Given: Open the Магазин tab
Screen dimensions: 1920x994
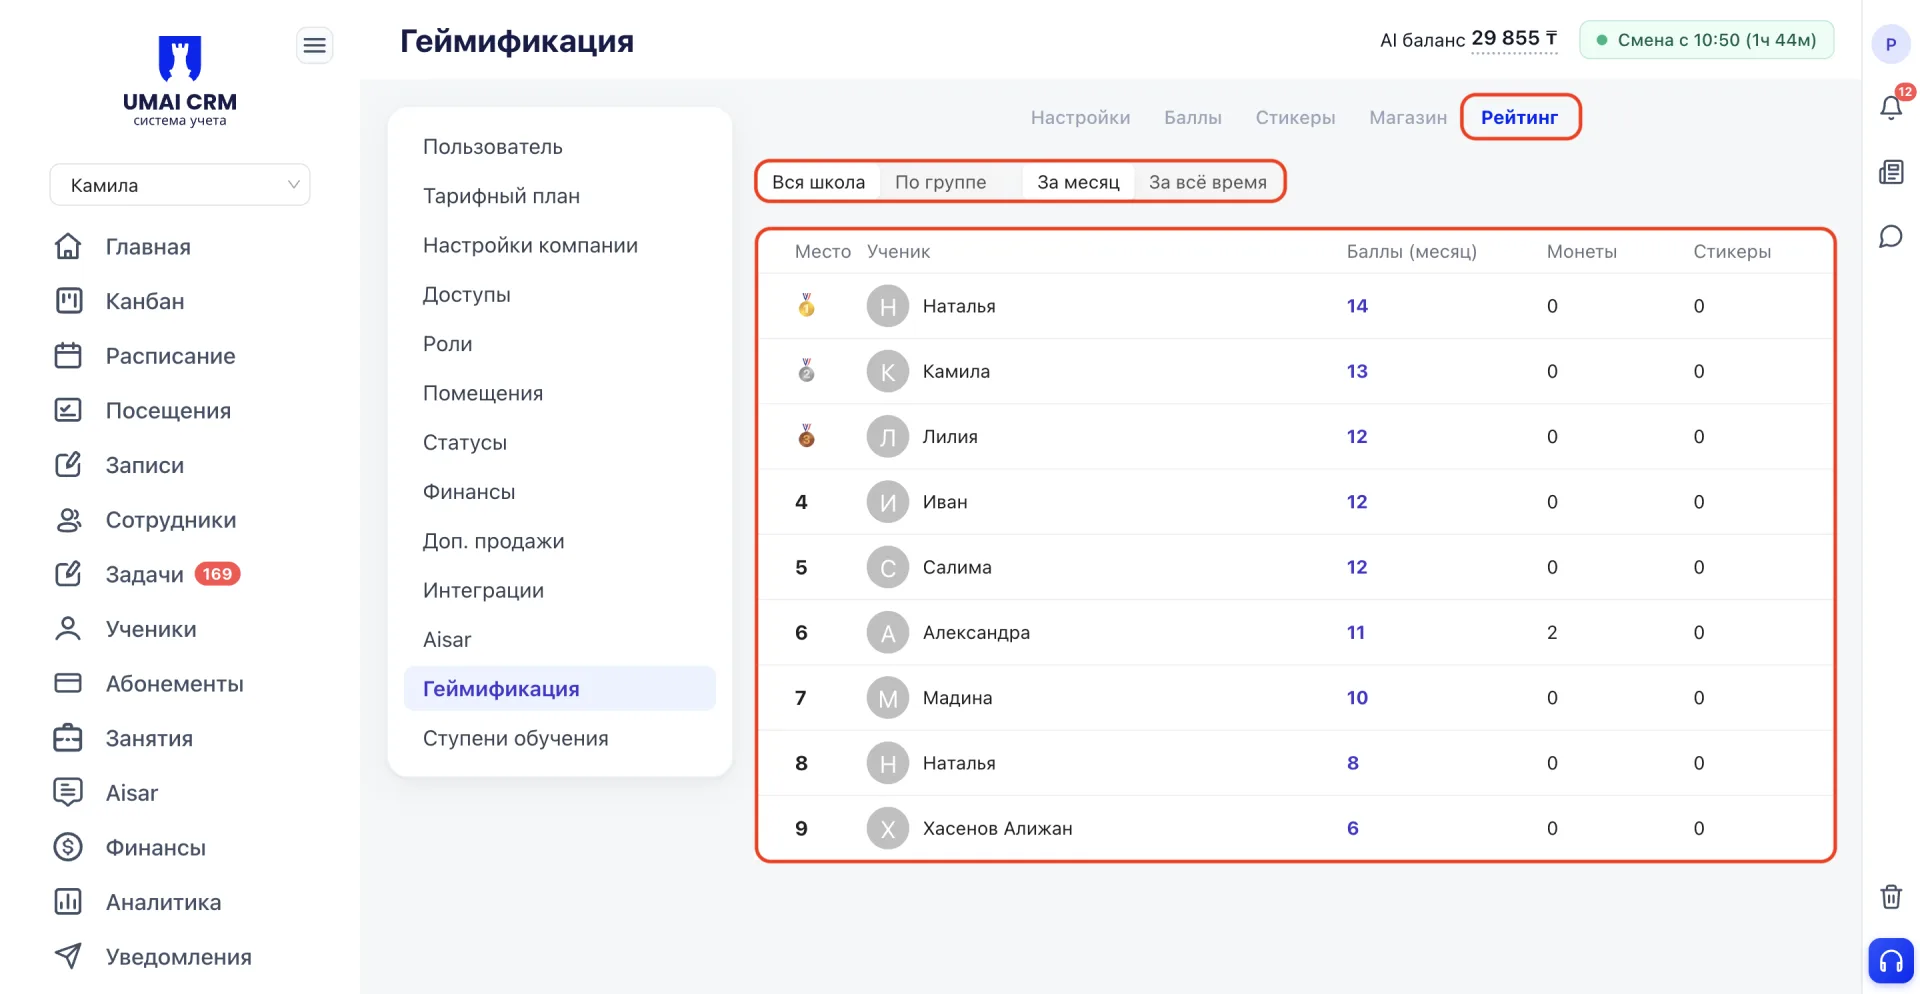Looking at the screenshot, I should (1408, 117).
